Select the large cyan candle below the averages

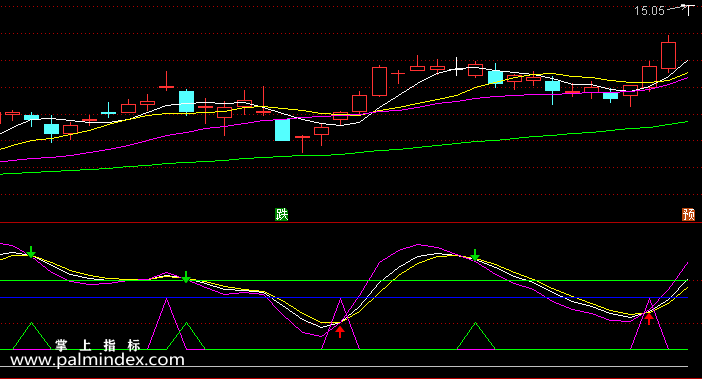pos(282,130)
